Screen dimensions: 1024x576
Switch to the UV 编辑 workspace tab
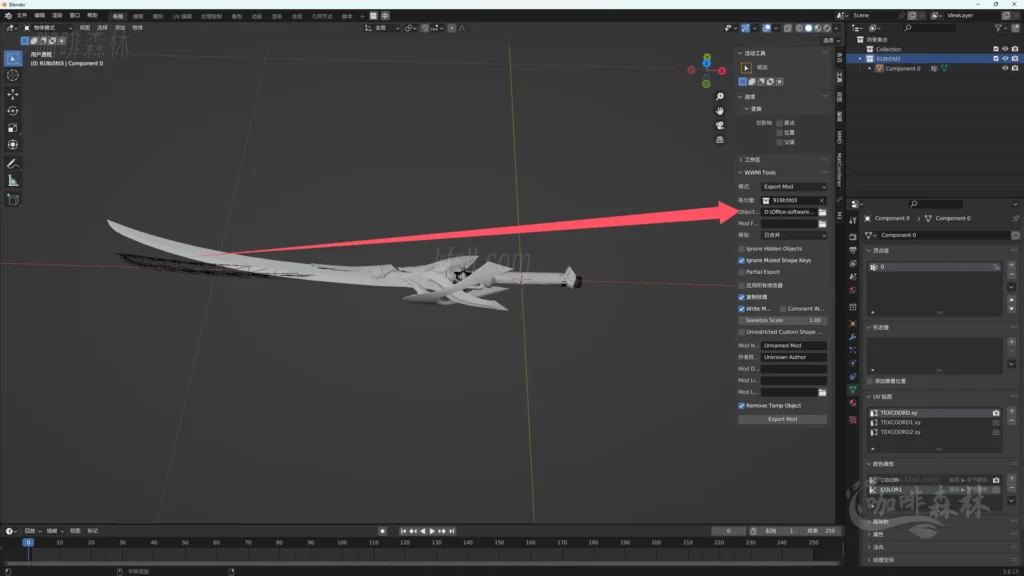click(184, 16)
